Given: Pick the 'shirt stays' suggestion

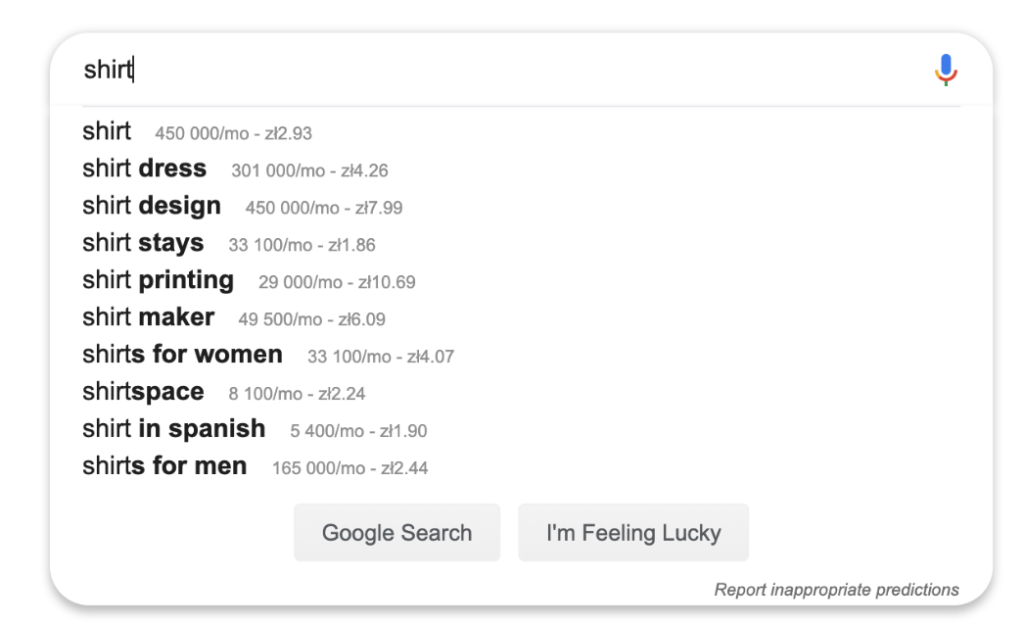Looking at the screenshot, I should point(143,243).
